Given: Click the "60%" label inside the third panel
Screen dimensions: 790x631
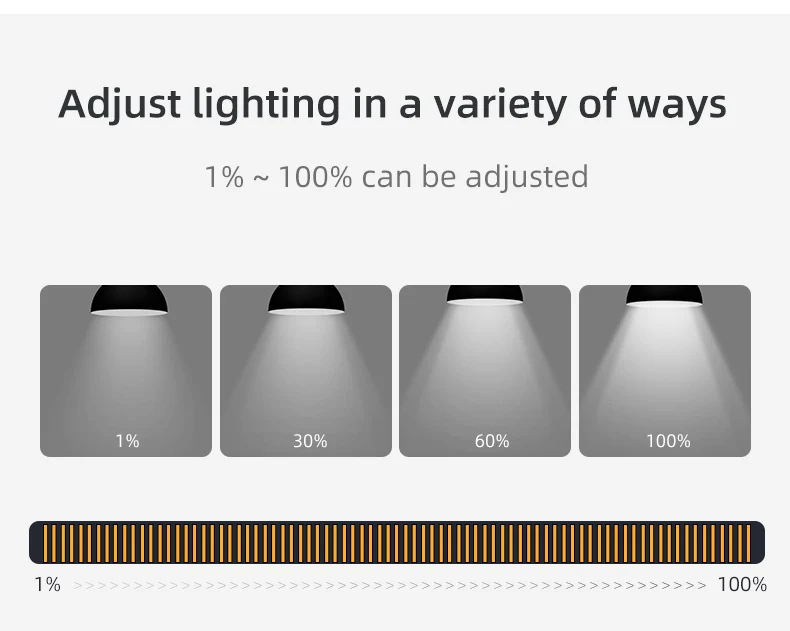Looking at the screenshot, I should pos(492,441).
